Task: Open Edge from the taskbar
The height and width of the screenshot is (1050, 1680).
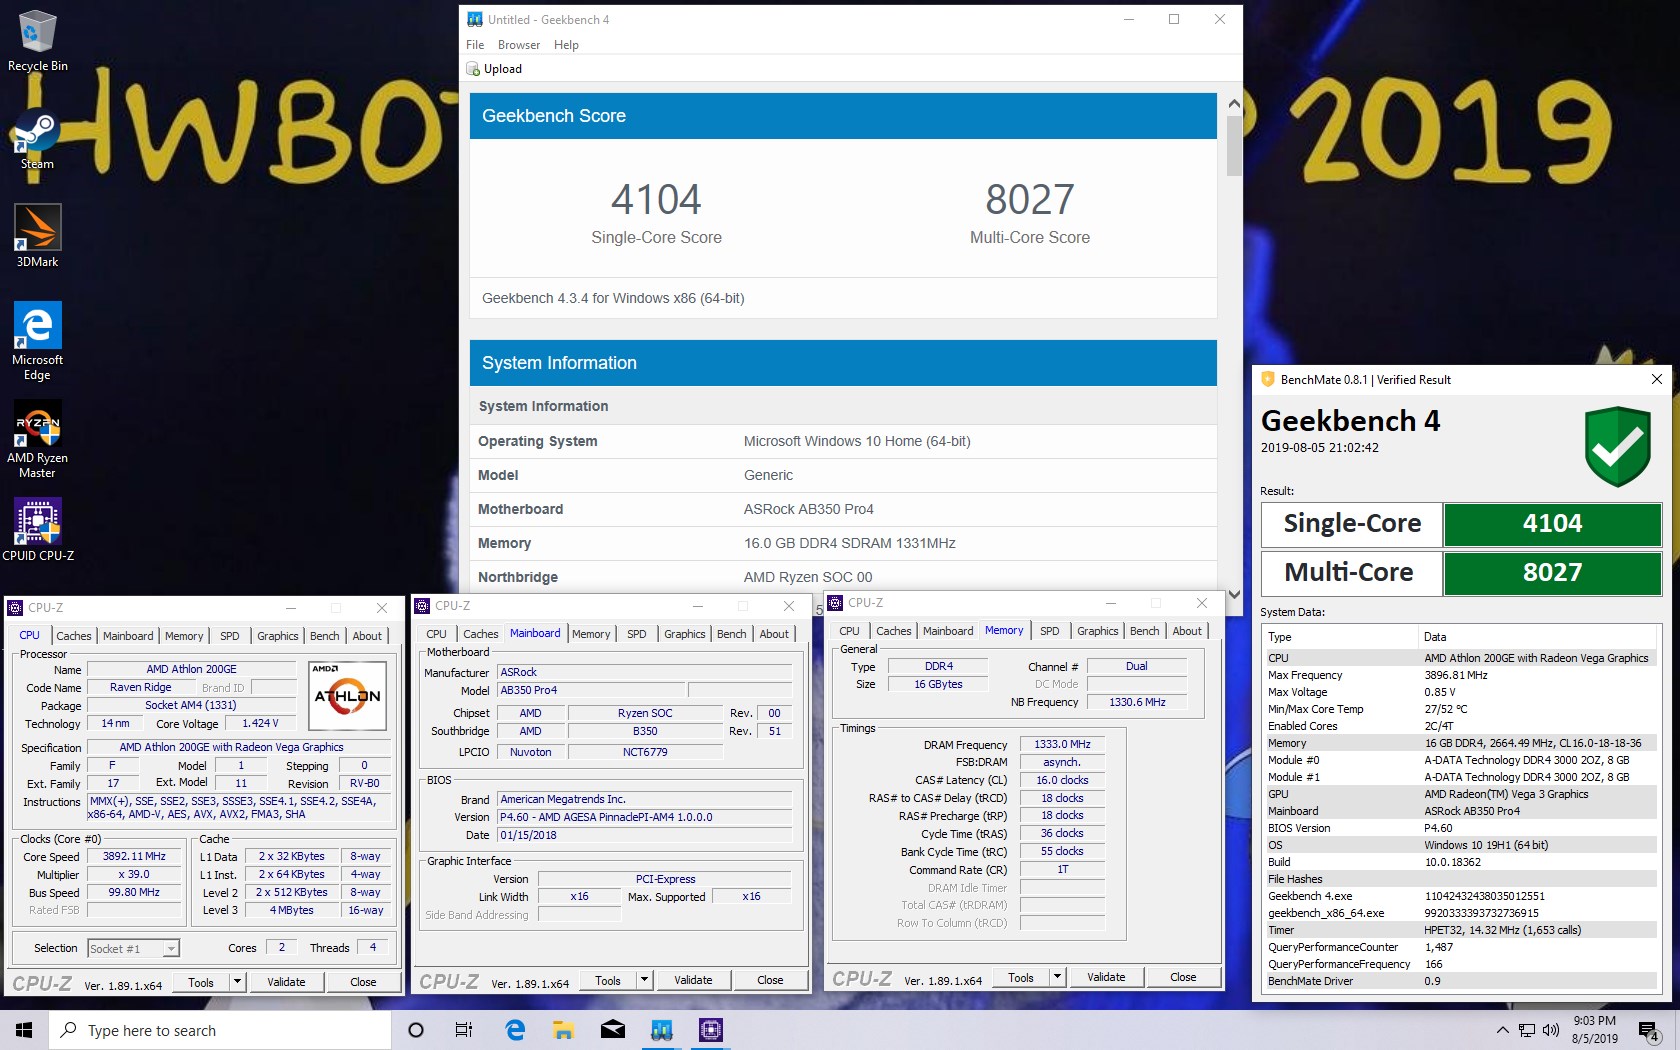Action: coord(515,1030)
